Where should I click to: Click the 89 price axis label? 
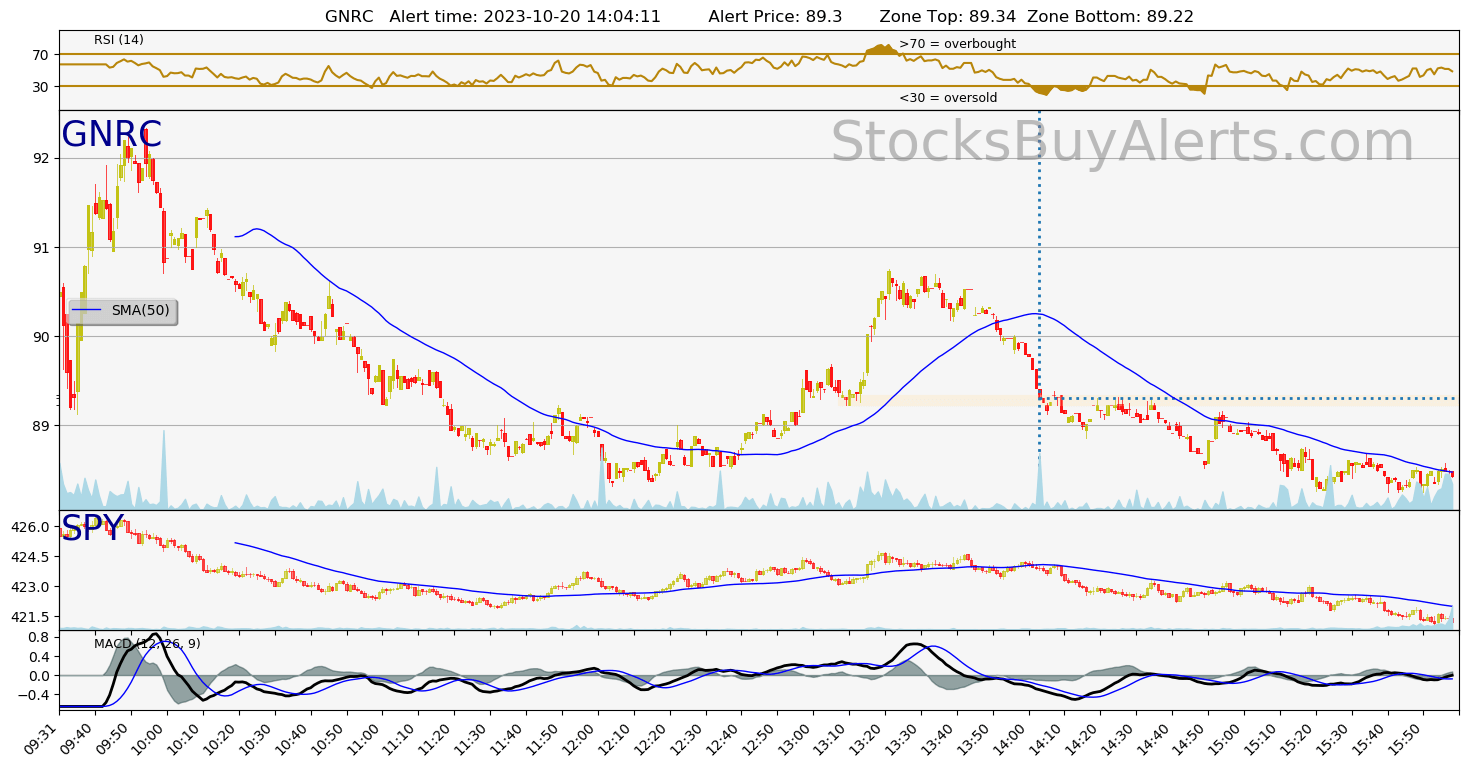[x=42, y=426]
